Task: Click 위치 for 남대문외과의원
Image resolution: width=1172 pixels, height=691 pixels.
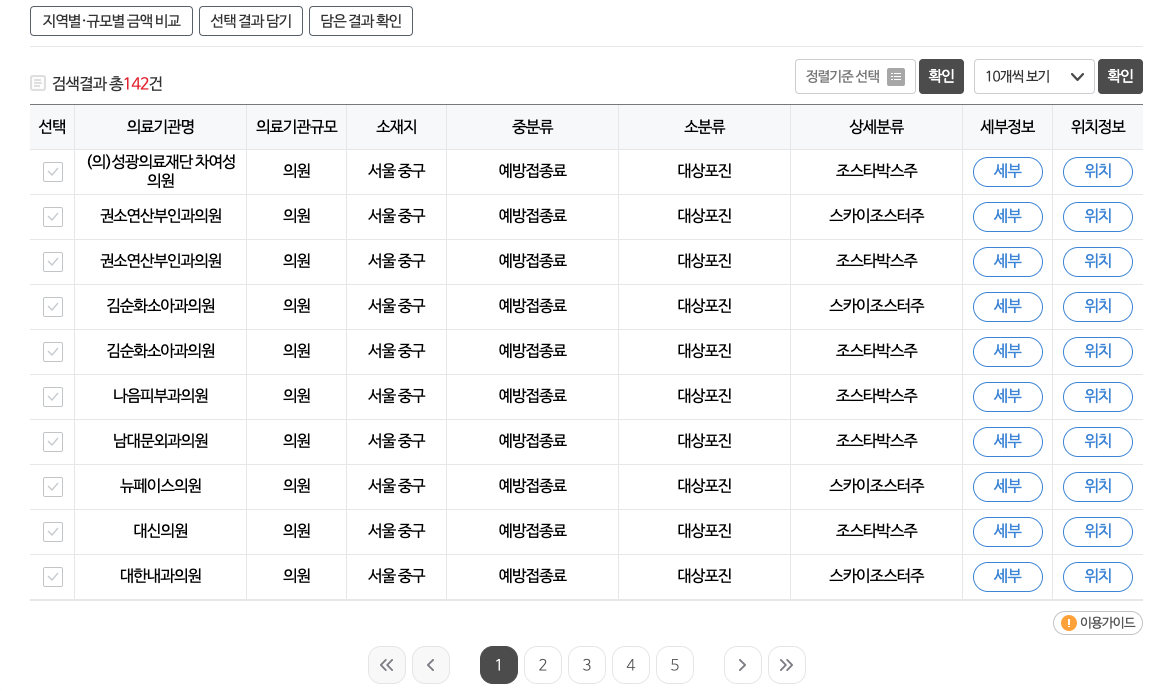Action: pos(1097,442)
